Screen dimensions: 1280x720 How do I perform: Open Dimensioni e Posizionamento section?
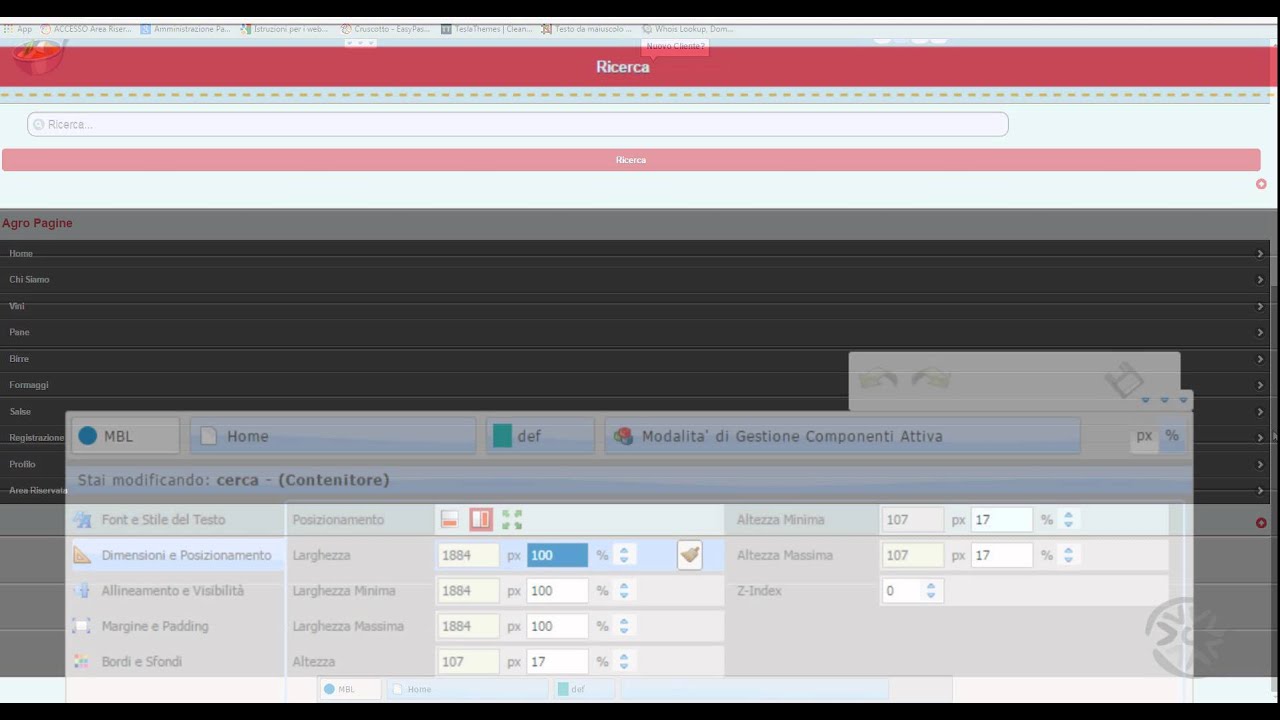(178, 555)
